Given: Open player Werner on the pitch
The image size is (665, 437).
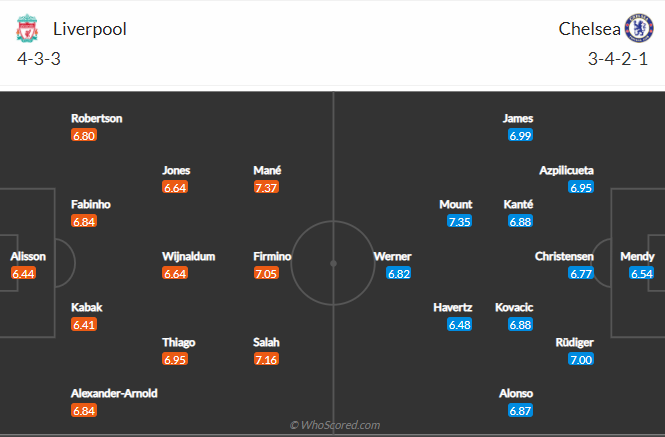Looking at the screenshot, I should (x=392, y=256).
